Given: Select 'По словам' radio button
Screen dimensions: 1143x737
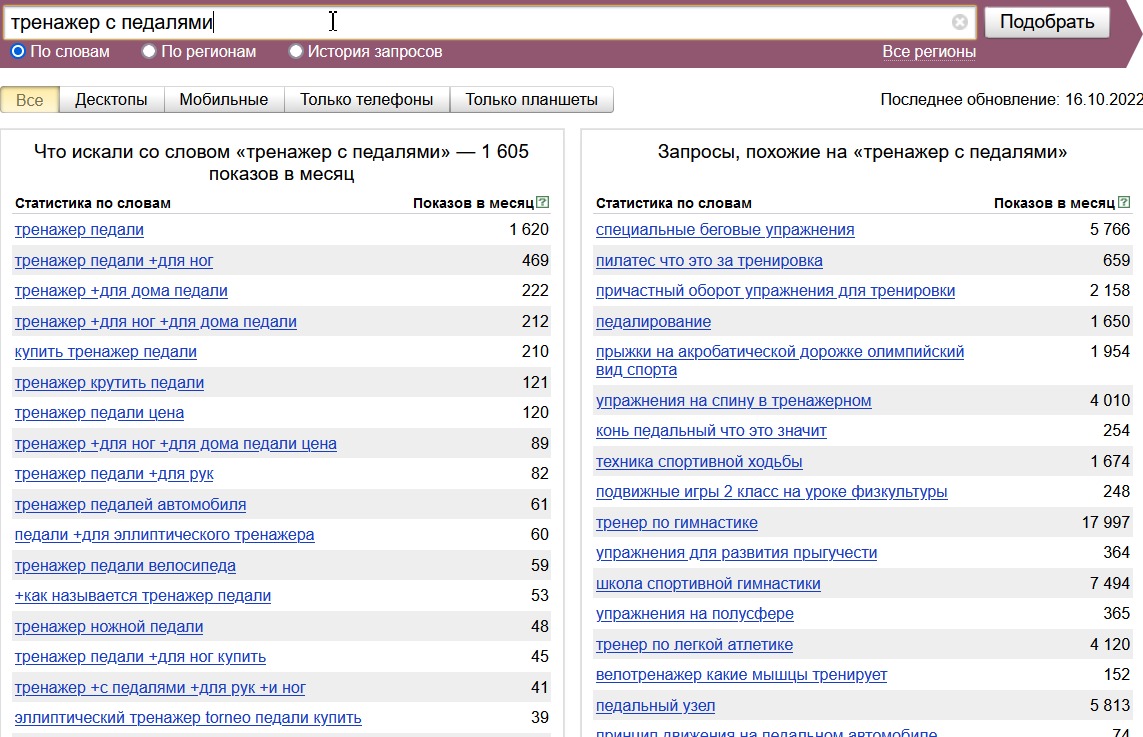Looking at the screenshot, I should (x=18, y=51).
